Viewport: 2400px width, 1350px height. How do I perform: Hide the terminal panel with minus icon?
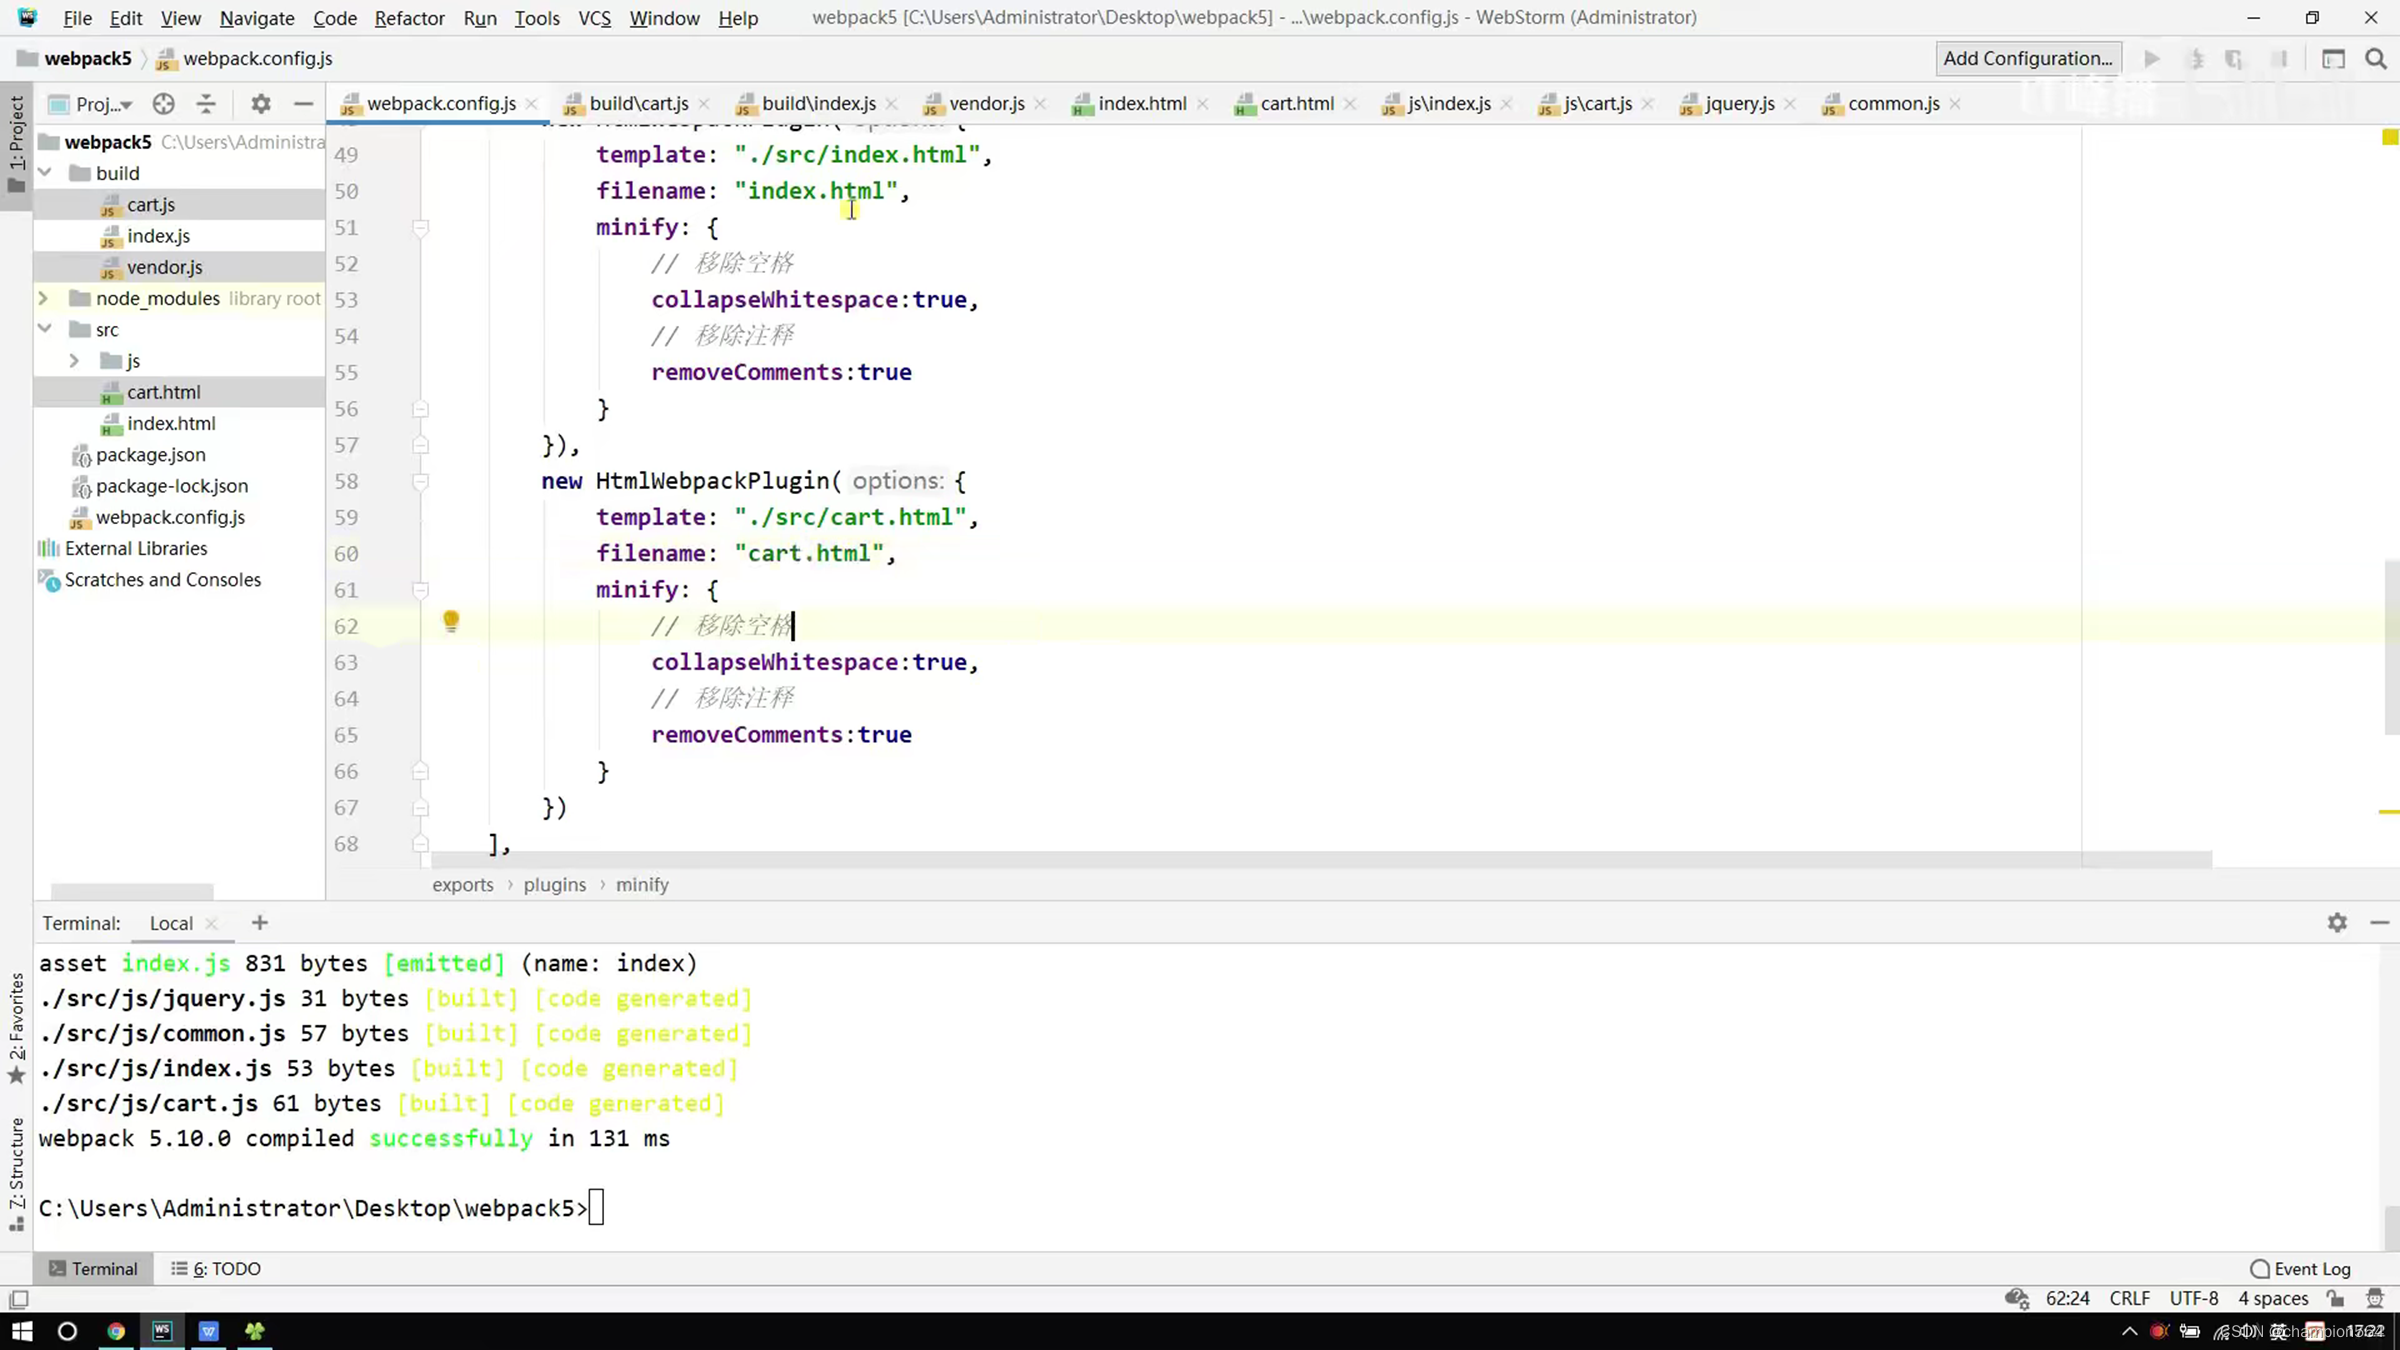click(x=2380, y=923)
